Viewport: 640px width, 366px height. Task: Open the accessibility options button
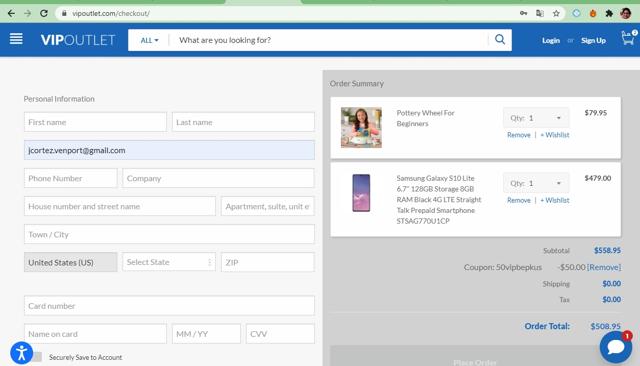21,353
